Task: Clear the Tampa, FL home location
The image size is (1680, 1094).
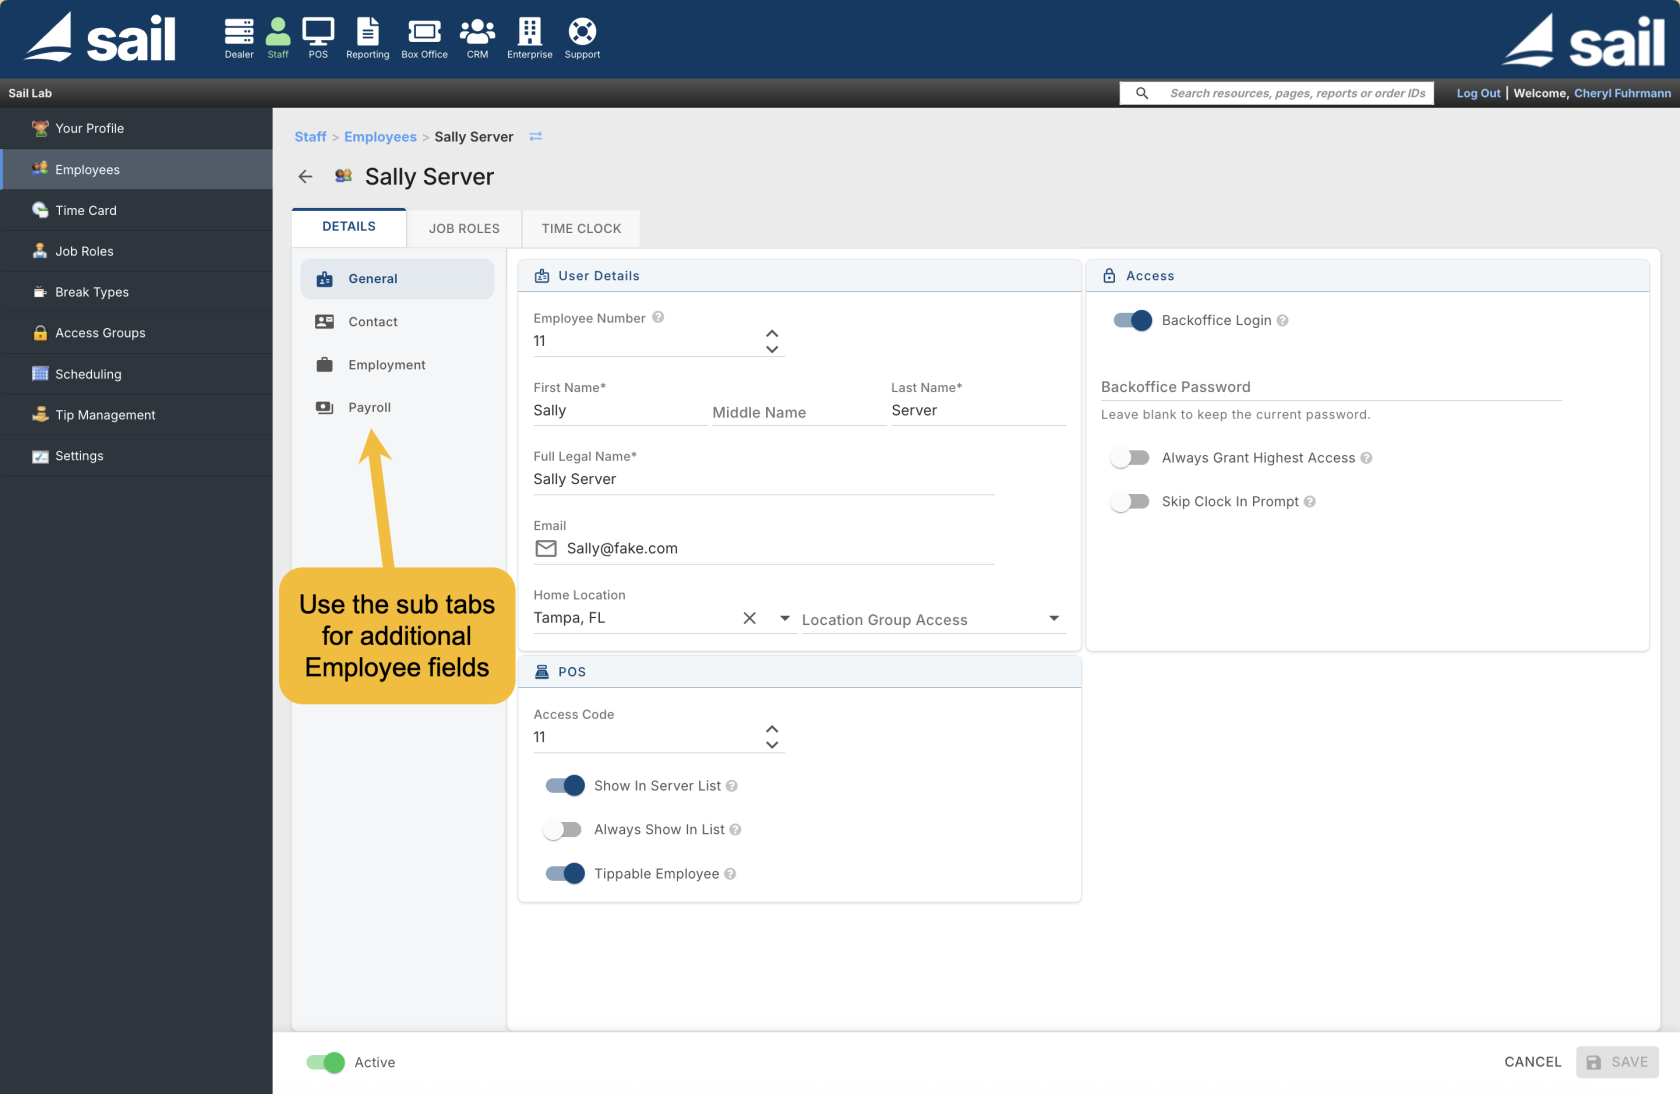Action: (x=750, y=618)
